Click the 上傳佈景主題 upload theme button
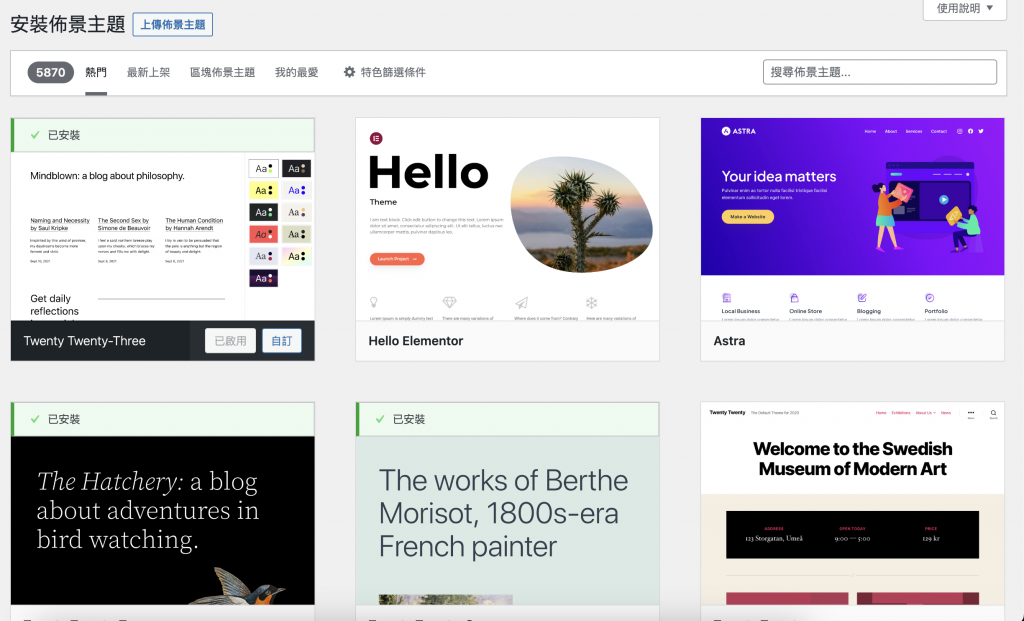Screen dimensions: 1024x621 (172, 25)
